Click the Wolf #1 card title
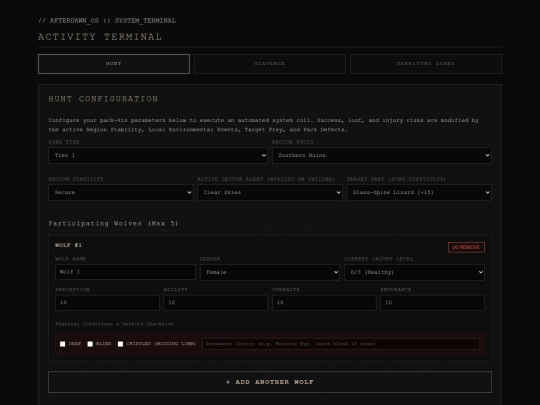Screen dimensions: 540x405 coord(69,245)
